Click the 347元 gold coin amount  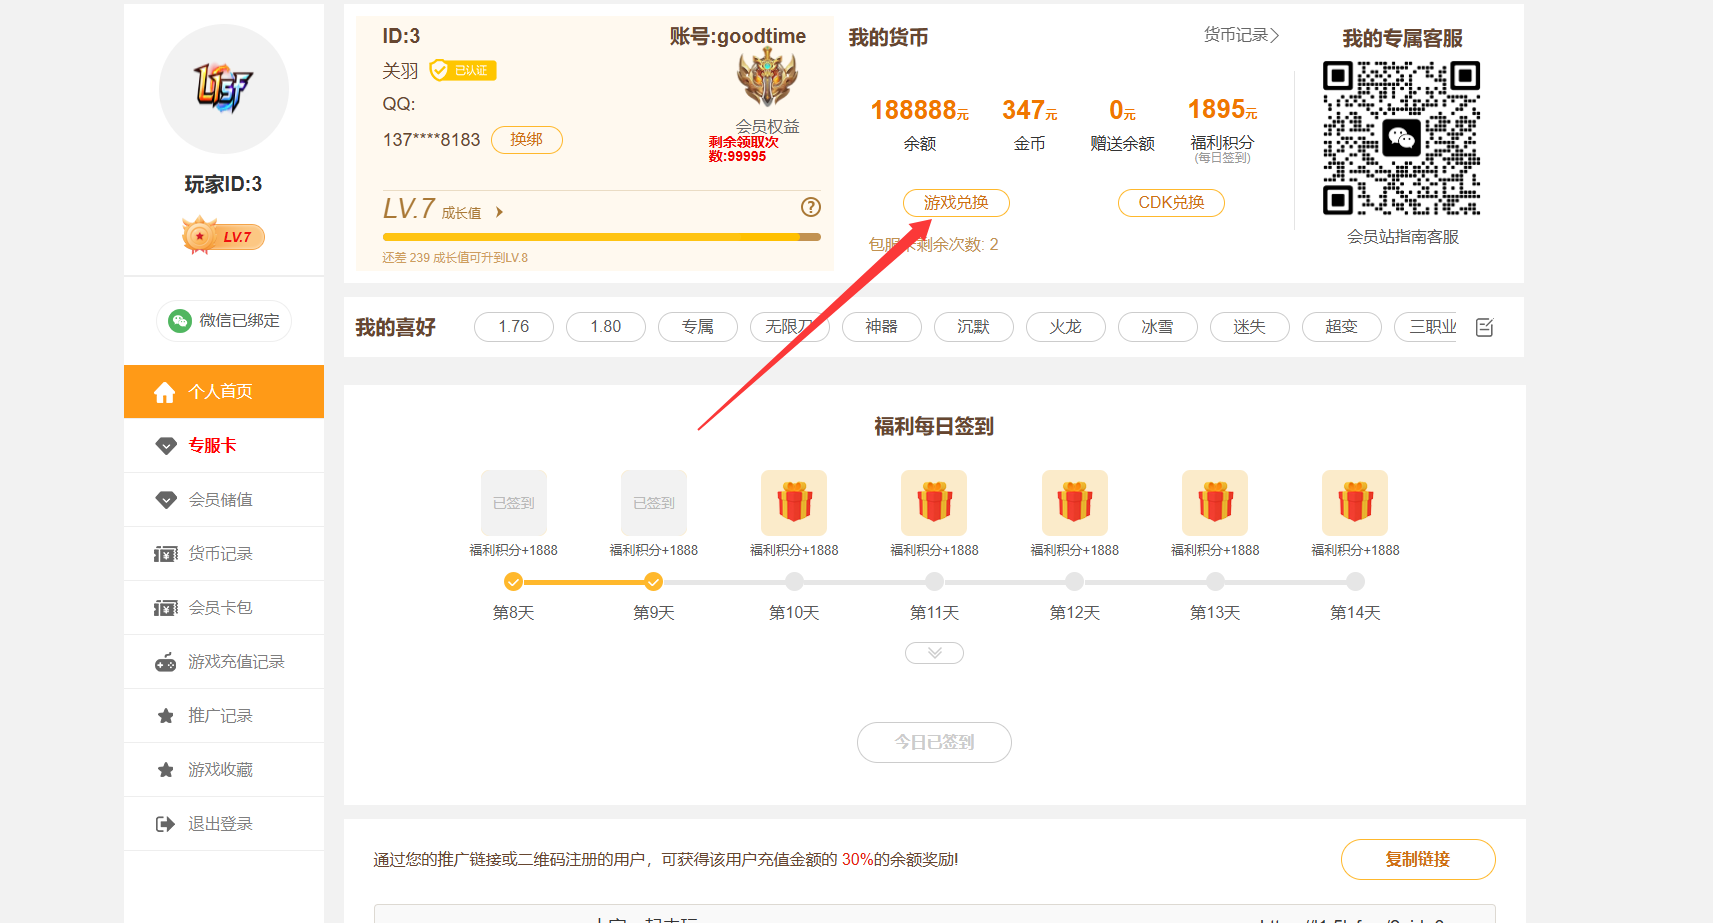point(1029,110)
